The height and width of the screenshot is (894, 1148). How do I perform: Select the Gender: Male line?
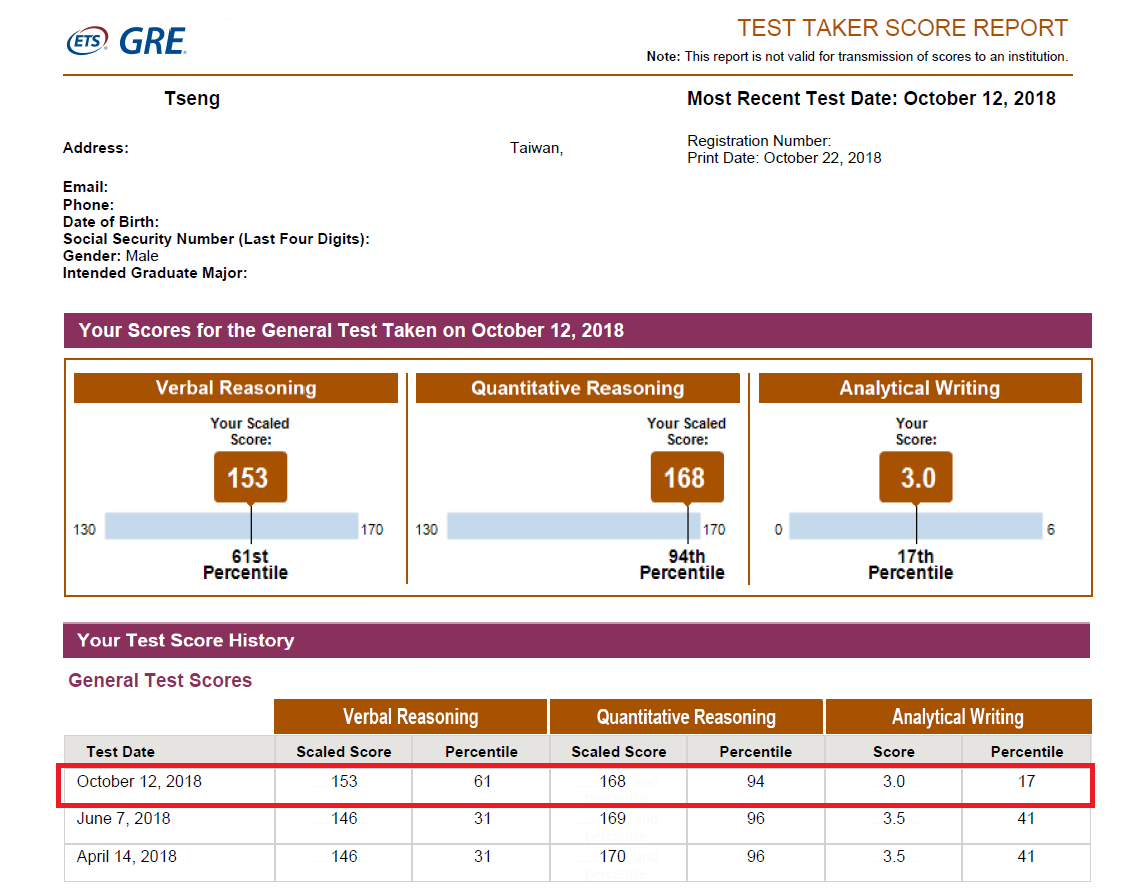click(x=111, y=256)
